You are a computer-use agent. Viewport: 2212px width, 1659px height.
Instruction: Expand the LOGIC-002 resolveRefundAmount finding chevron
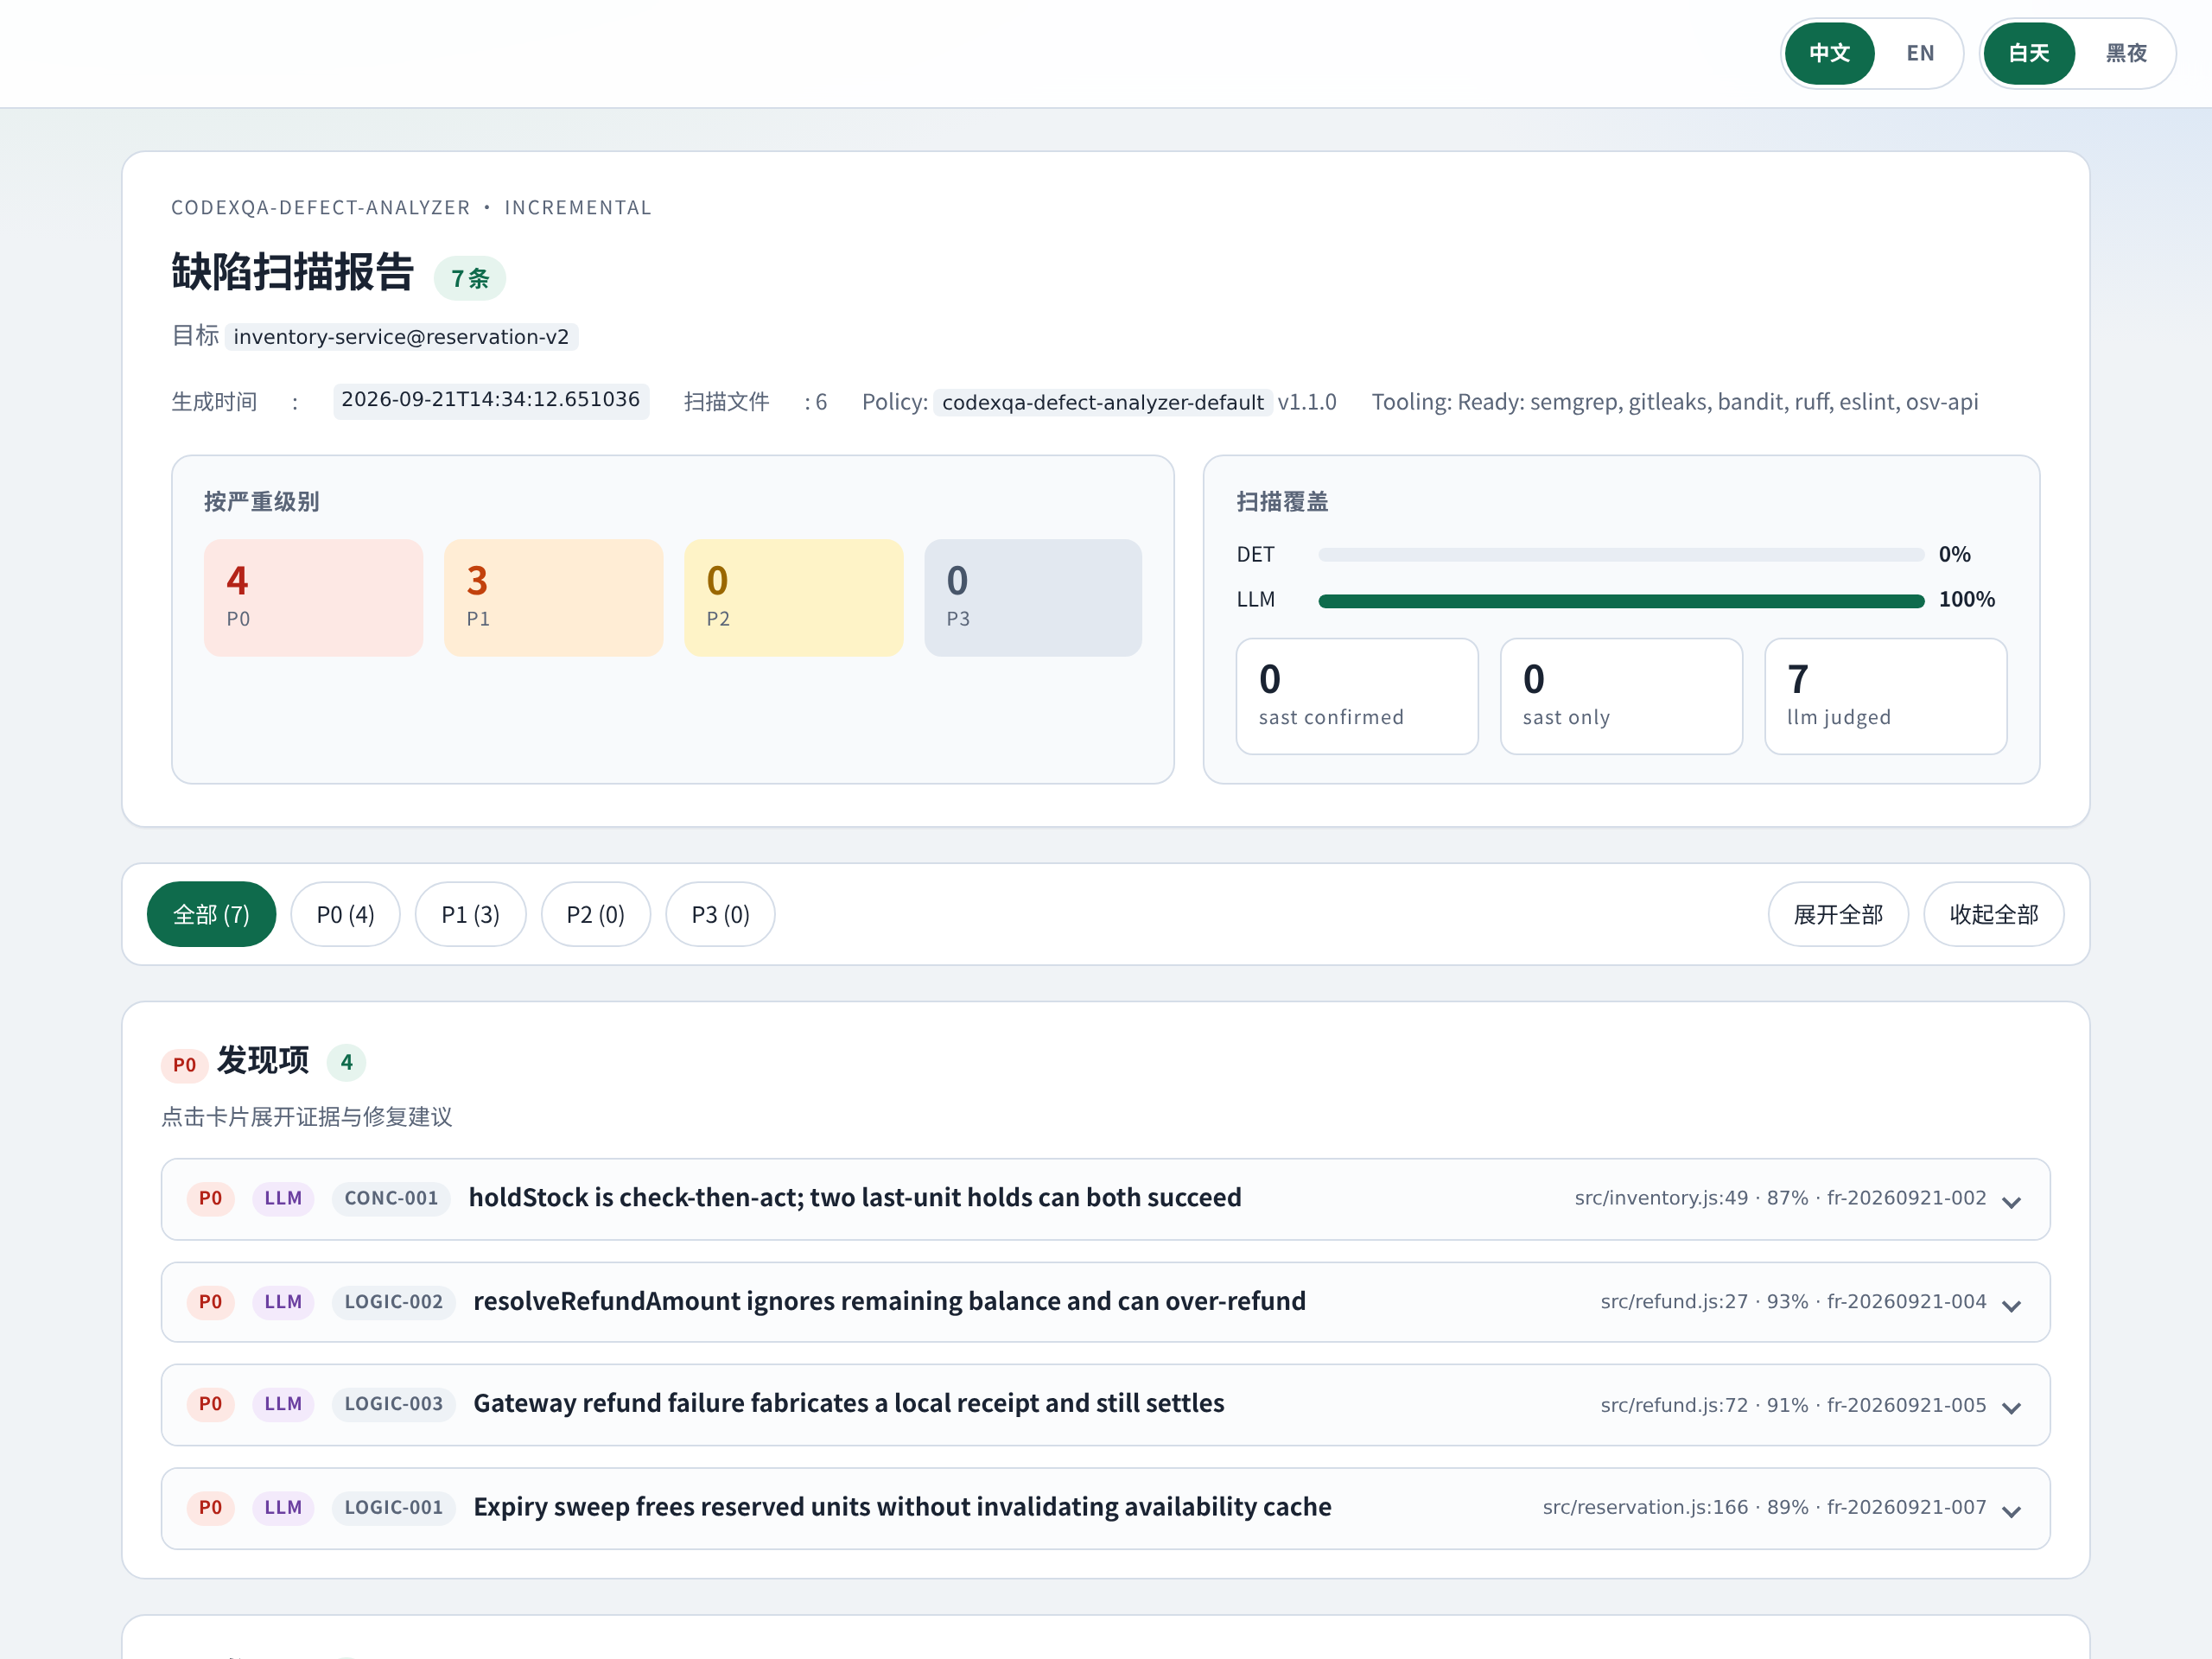point(2012,1306)
